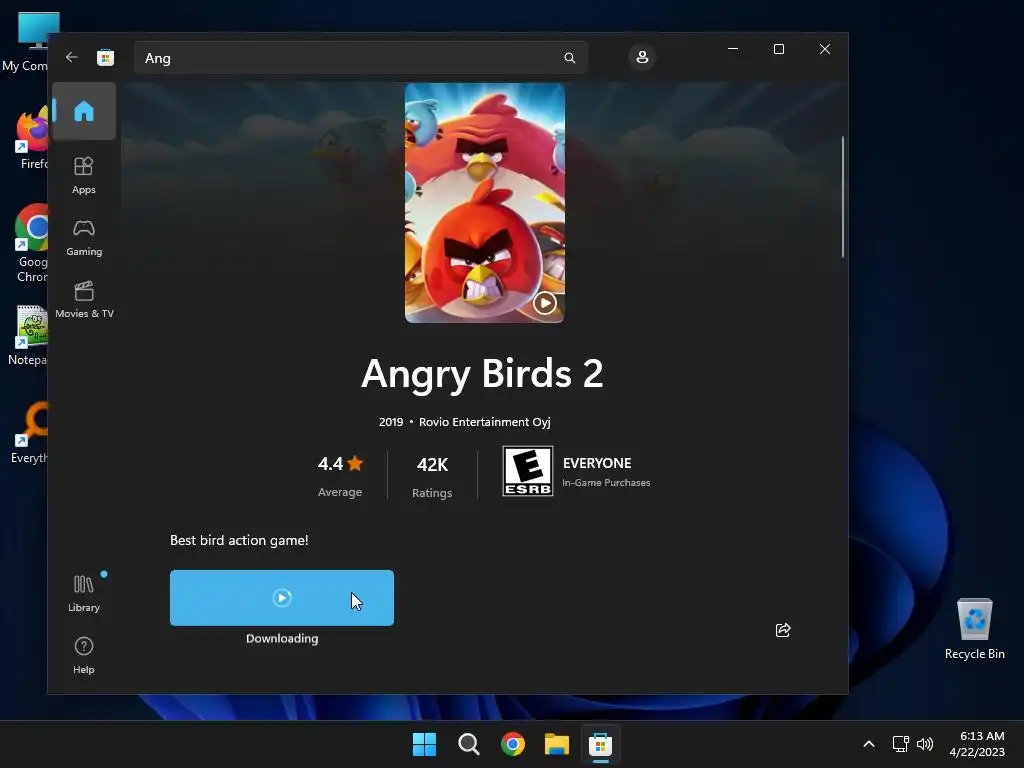Open File Explorer from the taskbar
The image size is (1024, 768).
click(x=556, y=744)
